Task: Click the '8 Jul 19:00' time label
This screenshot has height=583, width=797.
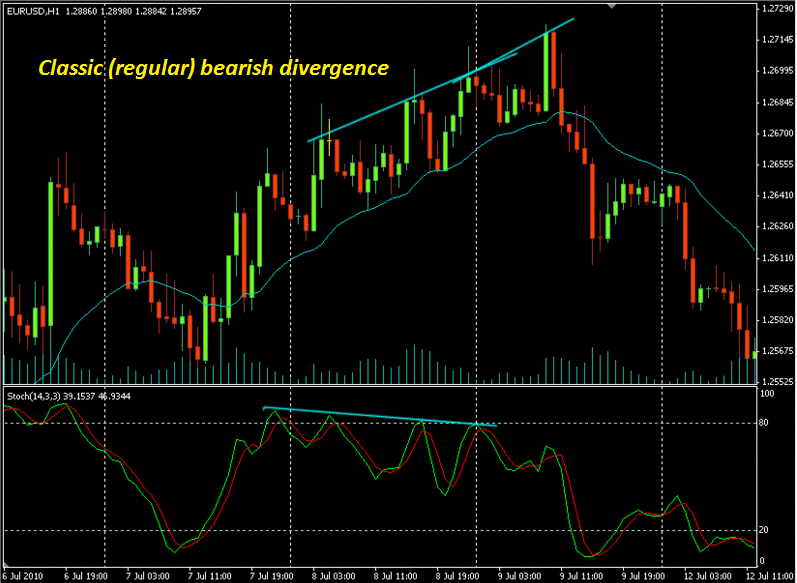Action: [458, 577]
